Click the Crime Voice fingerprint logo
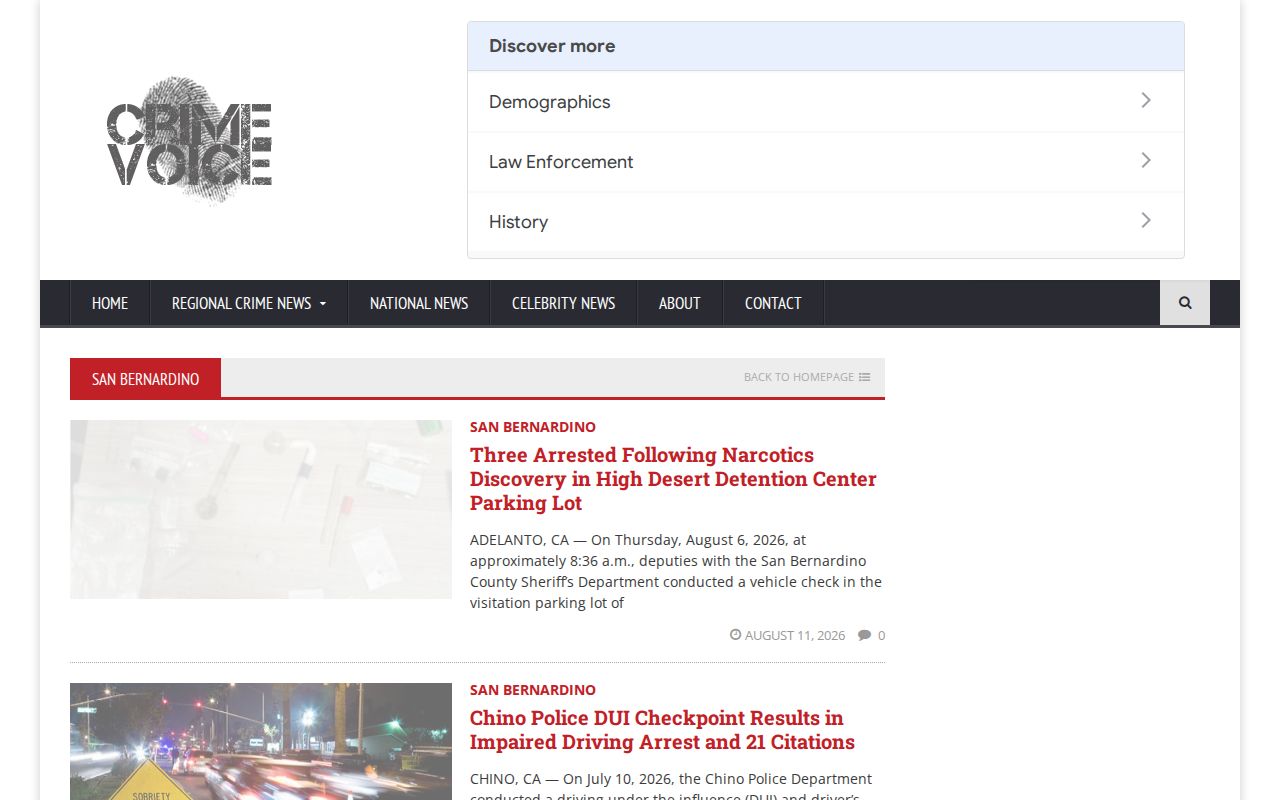Viewport: 1280px width, 800px height. 189,140
